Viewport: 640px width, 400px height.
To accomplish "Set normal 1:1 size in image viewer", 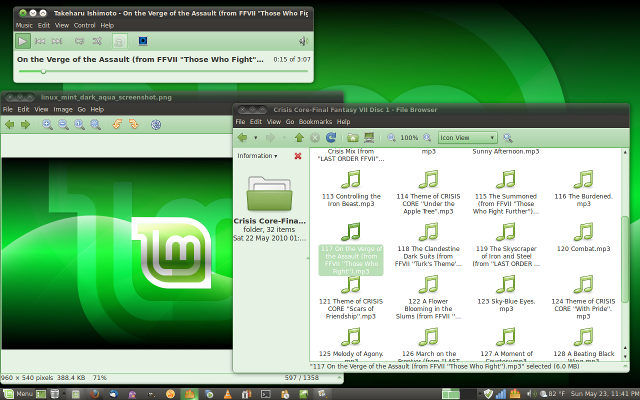I will [x=79, y=124].
